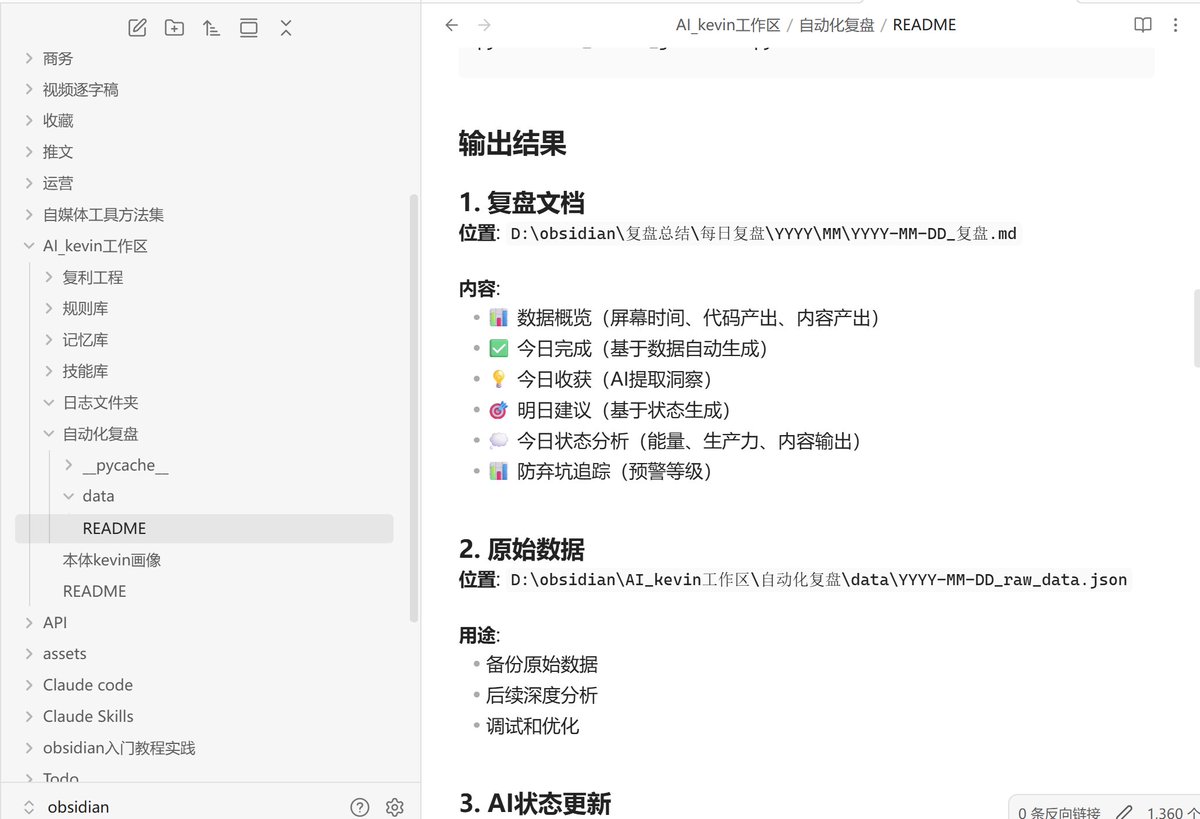This screenshot has height=819, width=1200.
Task: Click the 备份原始数据 bullet
Action: pyautogui.click(x=542, y=665)
